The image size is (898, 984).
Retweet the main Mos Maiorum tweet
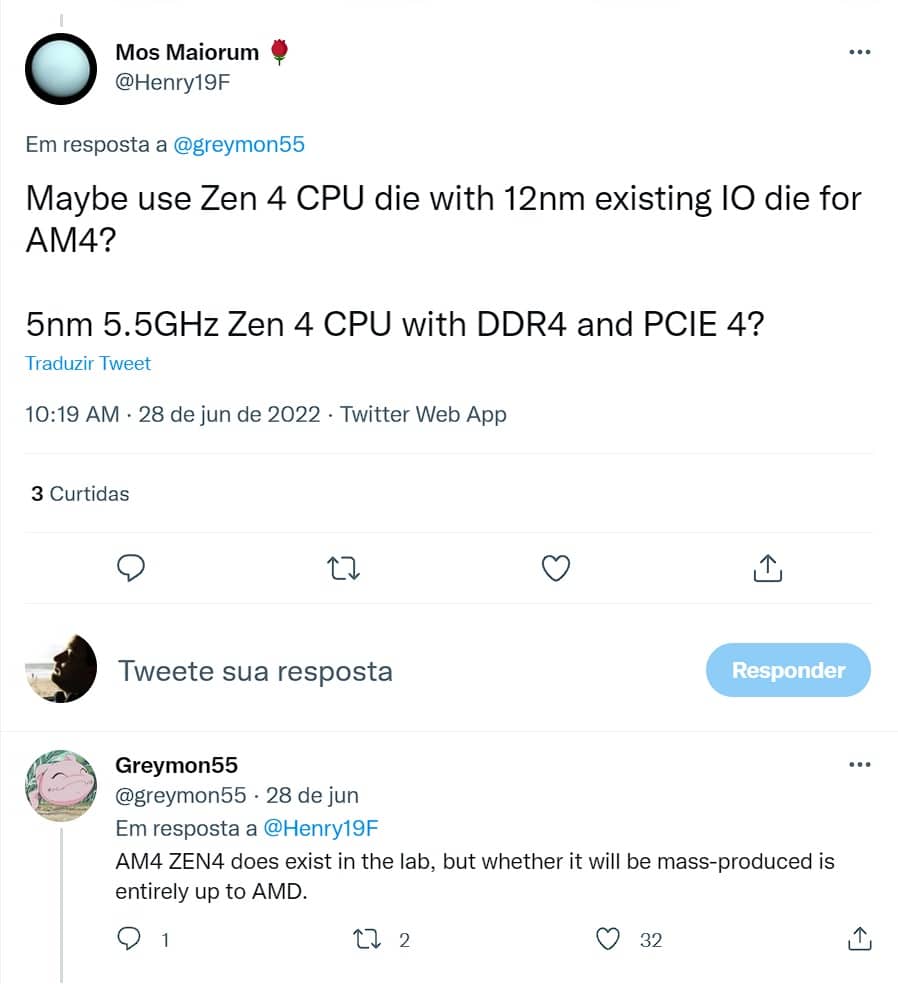343,569
